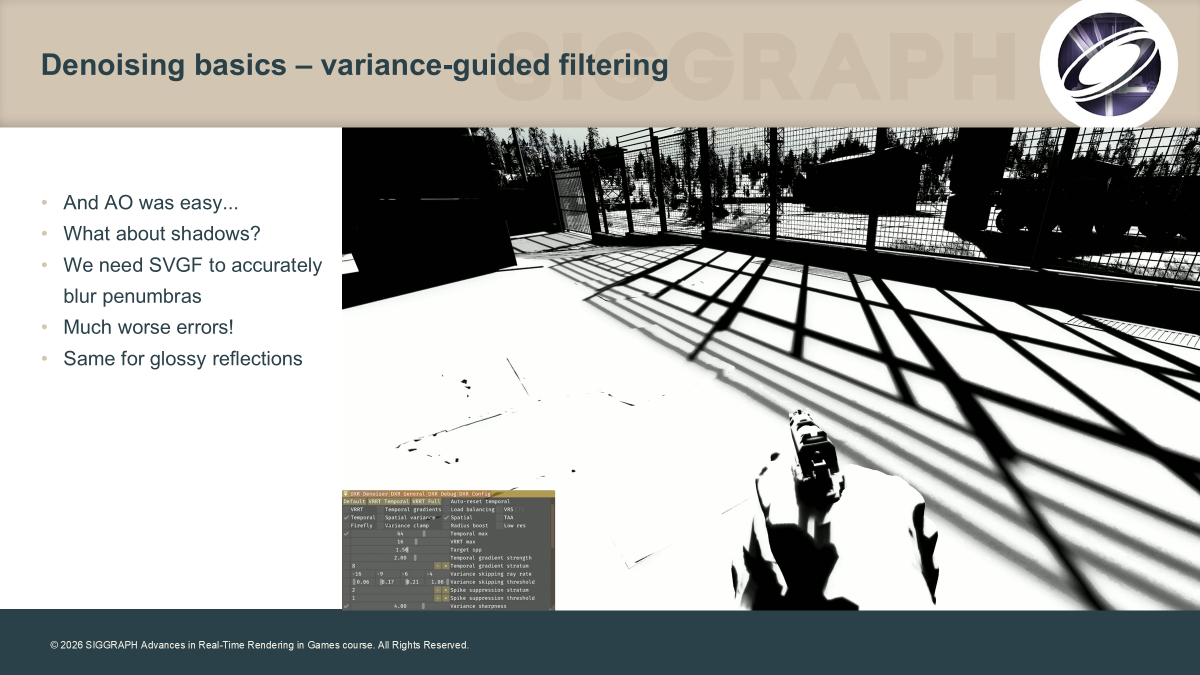Click the Spike suppression threshold field showing 1
The height and width of the screenshot is (675, 1200).
click(392, 598)
